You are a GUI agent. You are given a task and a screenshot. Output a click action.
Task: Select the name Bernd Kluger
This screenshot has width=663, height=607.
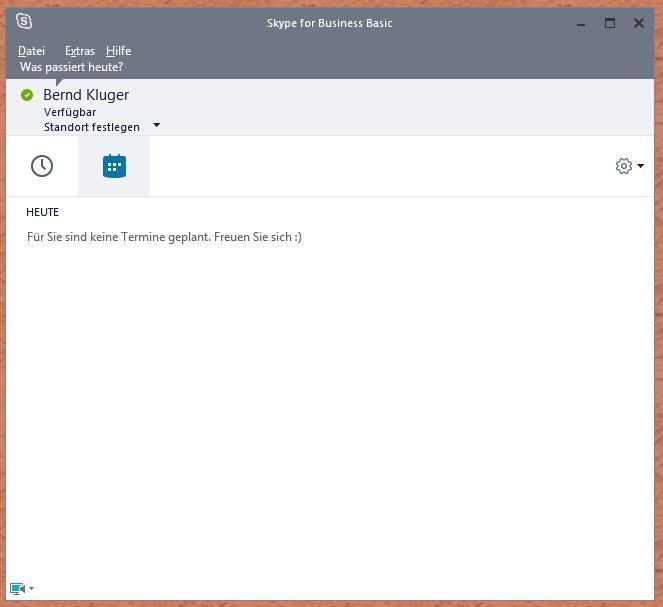[x=86, y=95]
